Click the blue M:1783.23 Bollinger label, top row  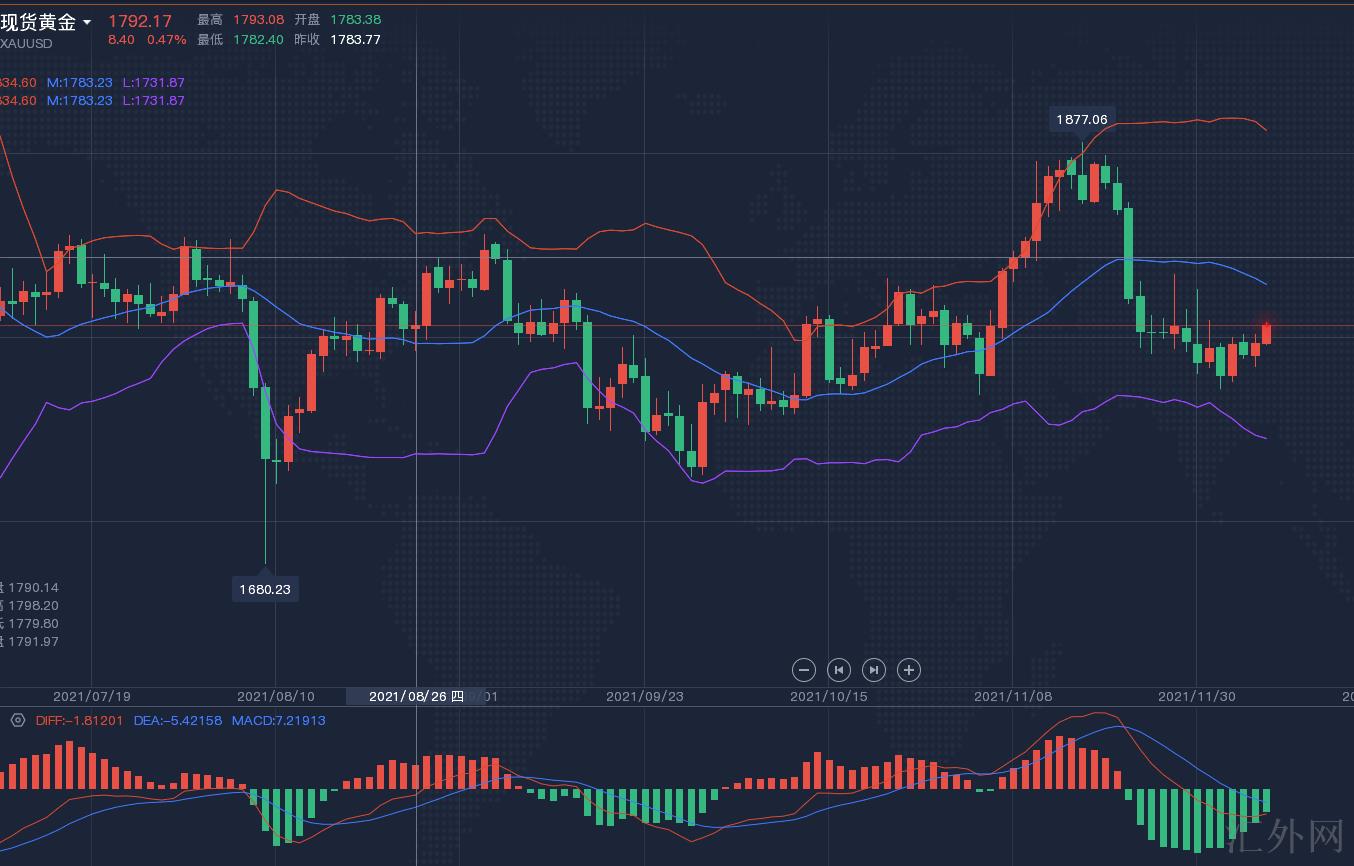coord(79,82)
